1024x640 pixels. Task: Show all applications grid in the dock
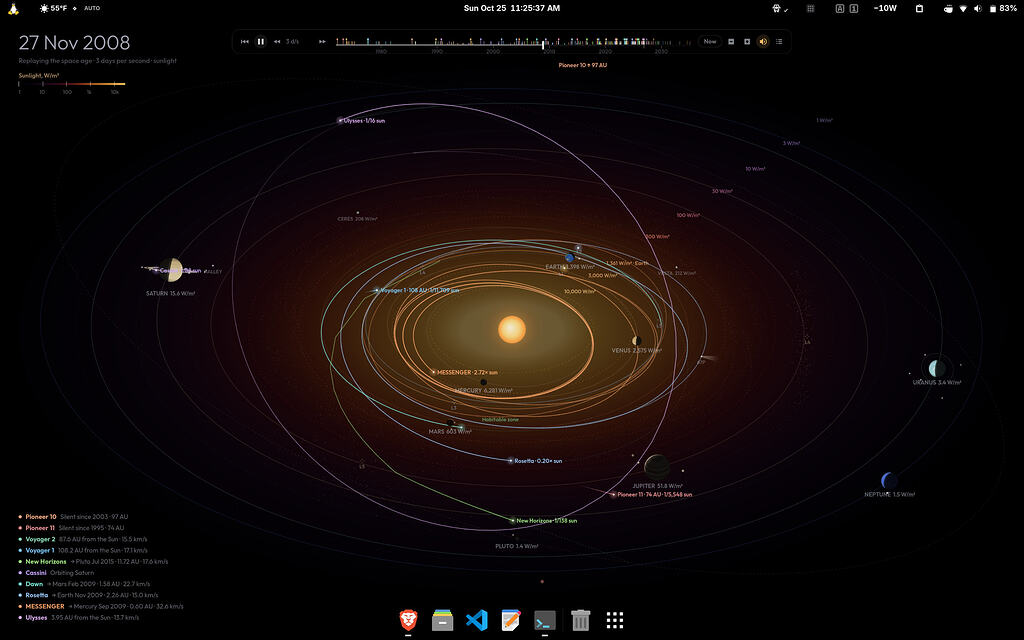tap(615, 620)
